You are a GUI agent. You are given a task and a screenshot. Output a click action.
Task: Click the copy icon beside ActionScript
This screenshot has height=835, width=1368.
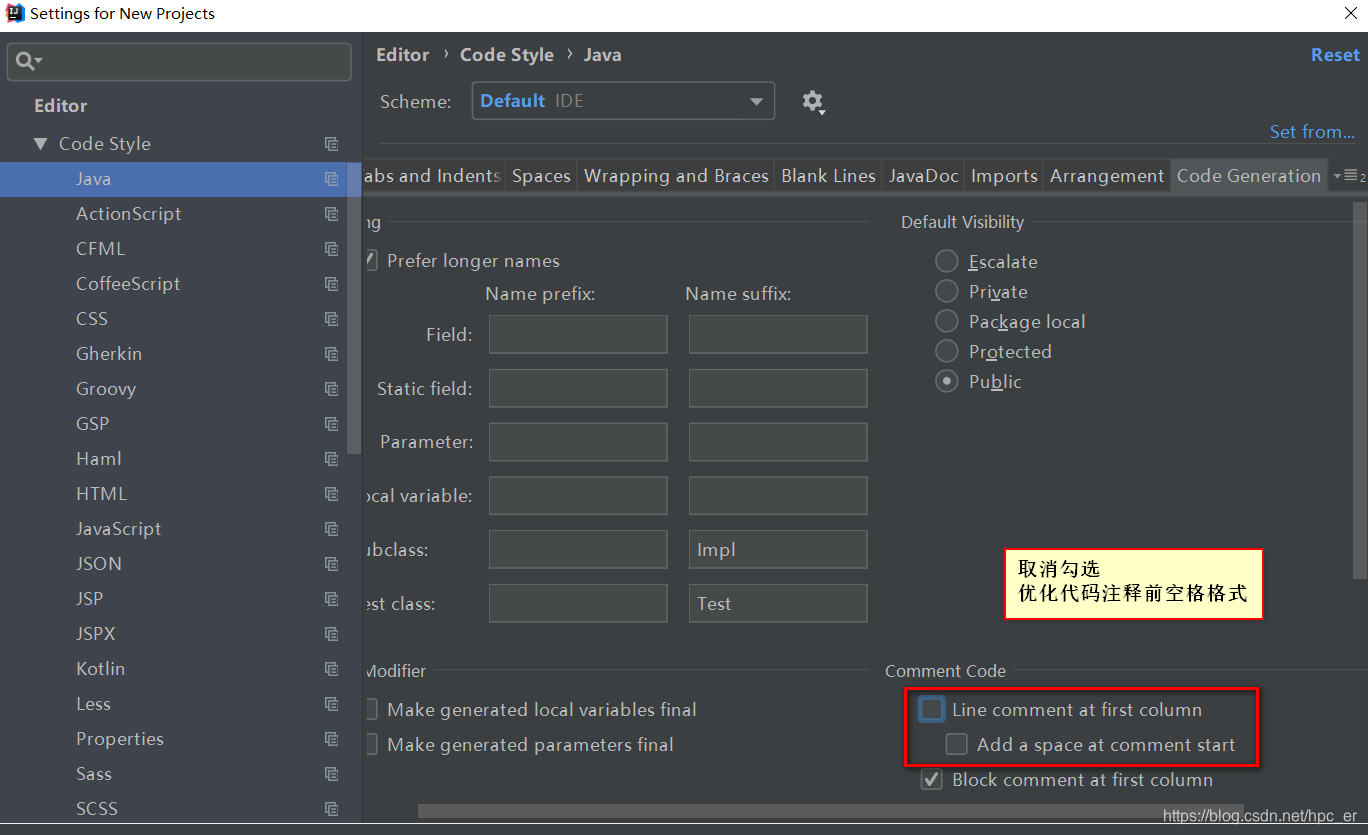331,214
